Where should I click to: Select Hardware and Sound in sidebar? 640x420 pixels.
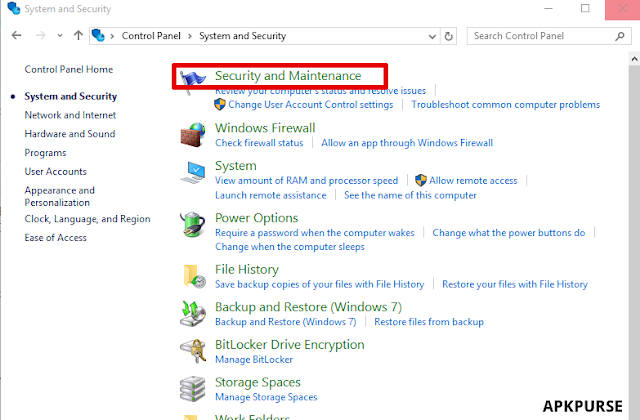point(70,134)
